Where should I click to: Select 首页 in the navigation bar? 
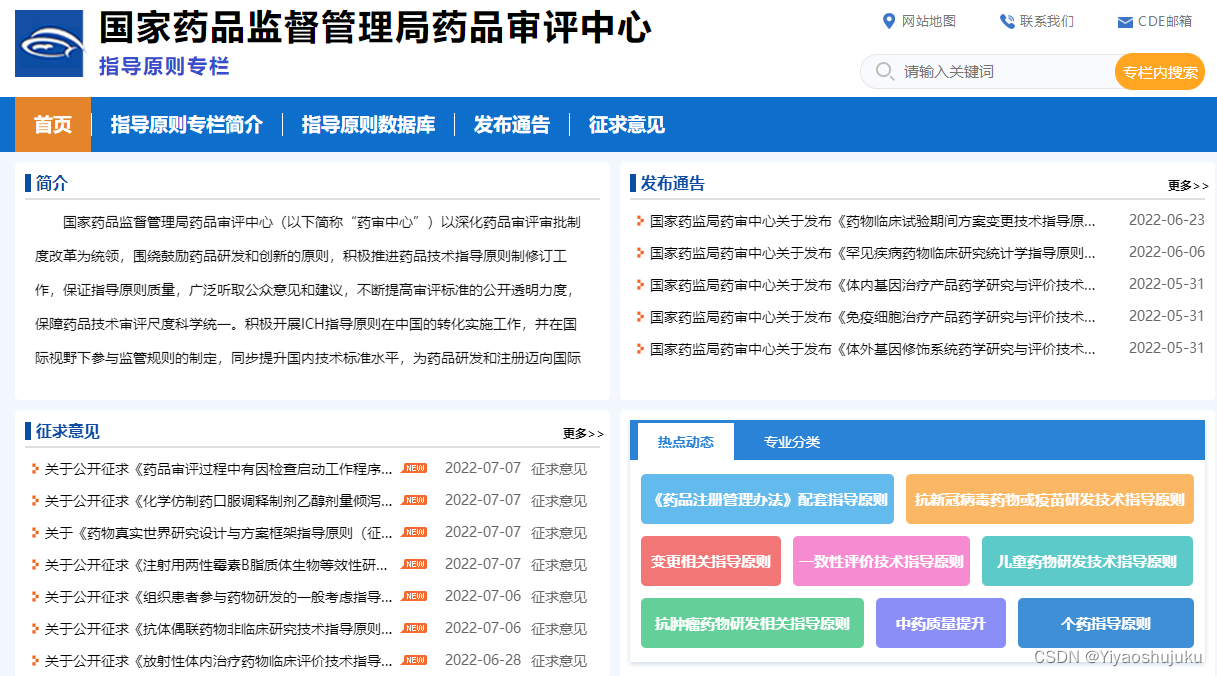pos(53,125)
